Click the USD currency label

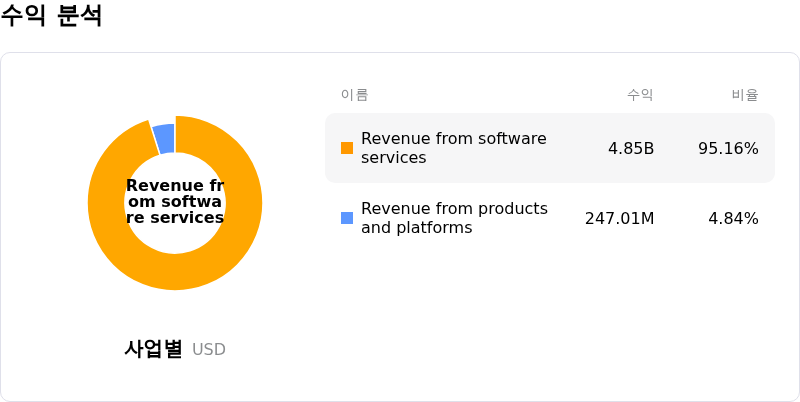coord(209,349)
